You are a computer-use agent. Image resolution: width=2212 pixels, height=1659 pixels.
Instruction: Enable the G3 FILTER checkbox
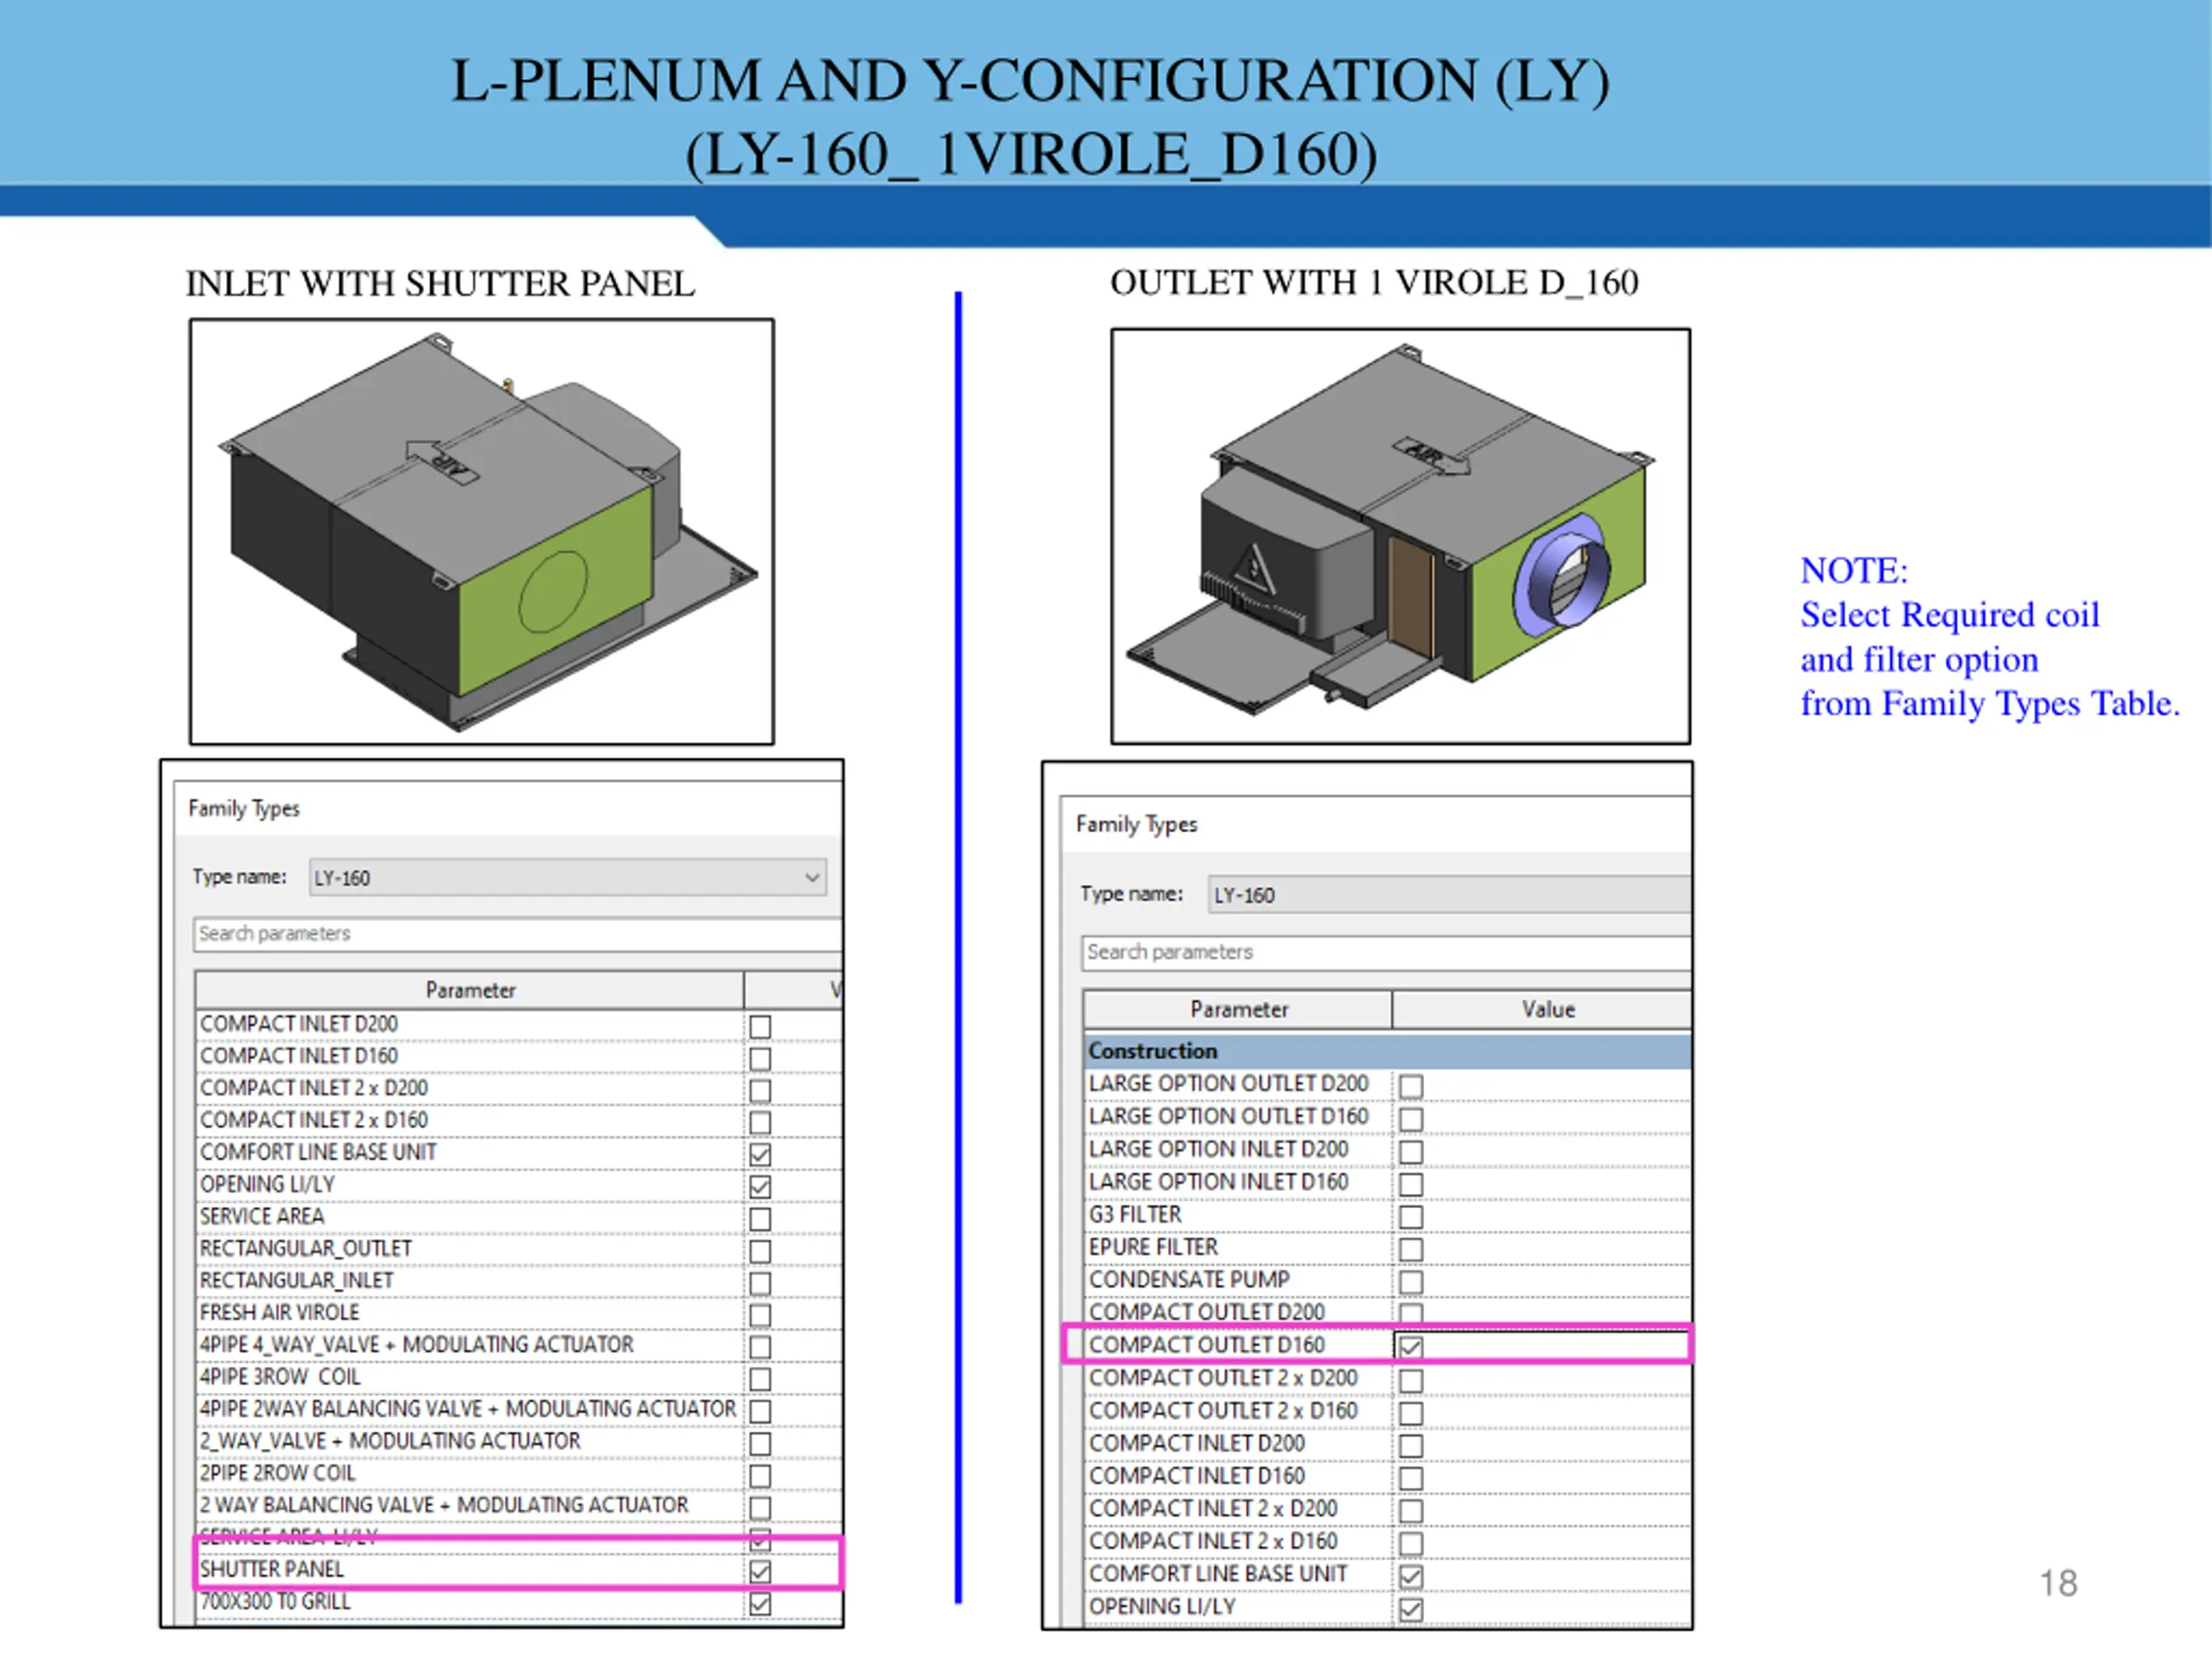pos(1411,1217)
